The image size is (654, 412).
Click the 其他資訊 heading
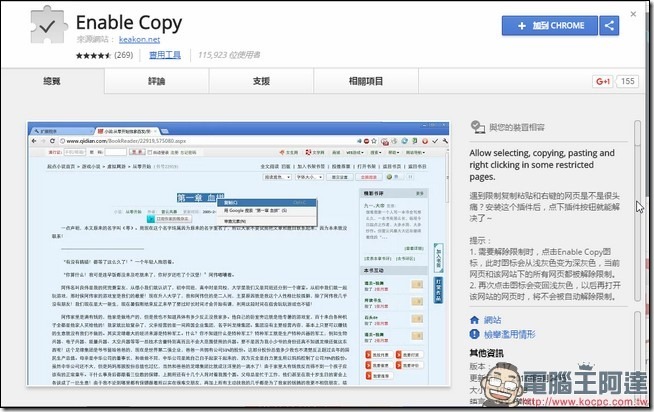click(x=486, y=353)
